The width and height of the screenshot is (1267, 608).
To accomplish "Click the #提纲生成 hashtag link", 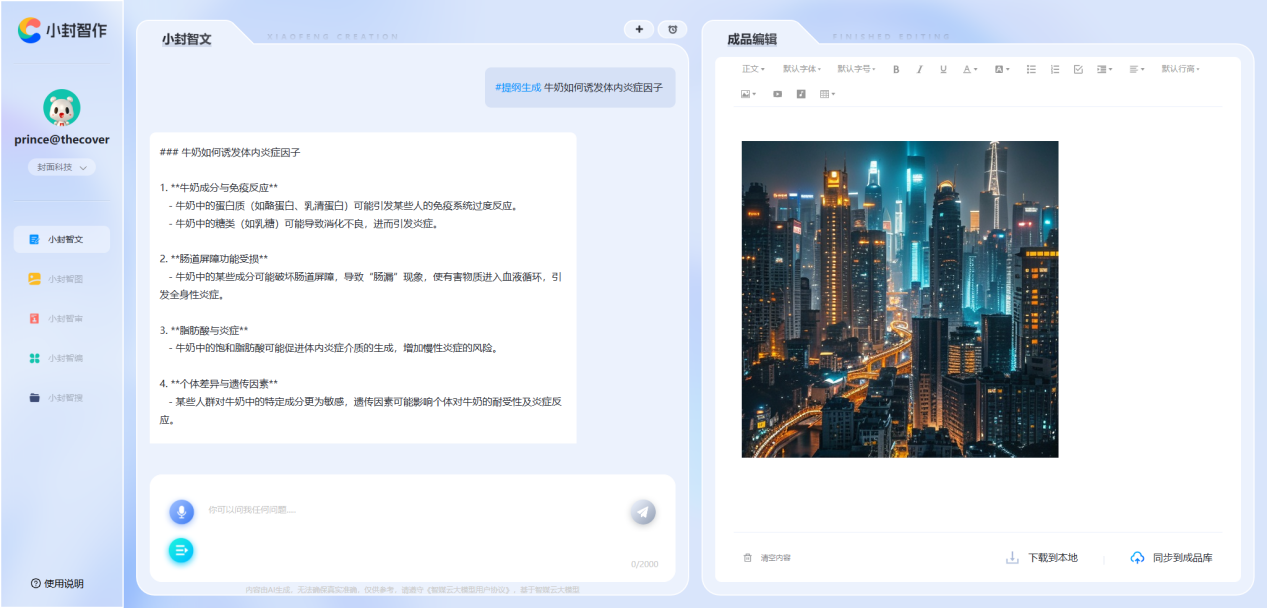I will click(518, 88).
